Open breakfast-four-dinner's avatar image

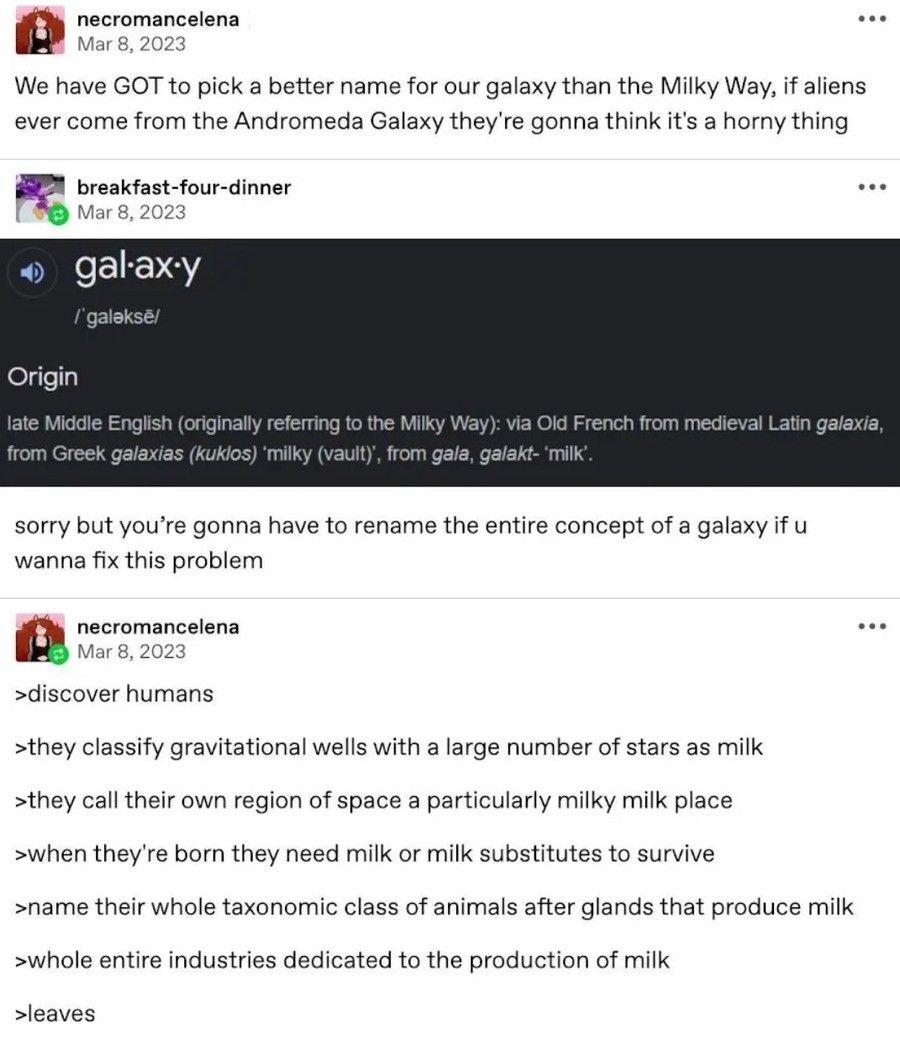pyautogui.click(x=40, y=198)
